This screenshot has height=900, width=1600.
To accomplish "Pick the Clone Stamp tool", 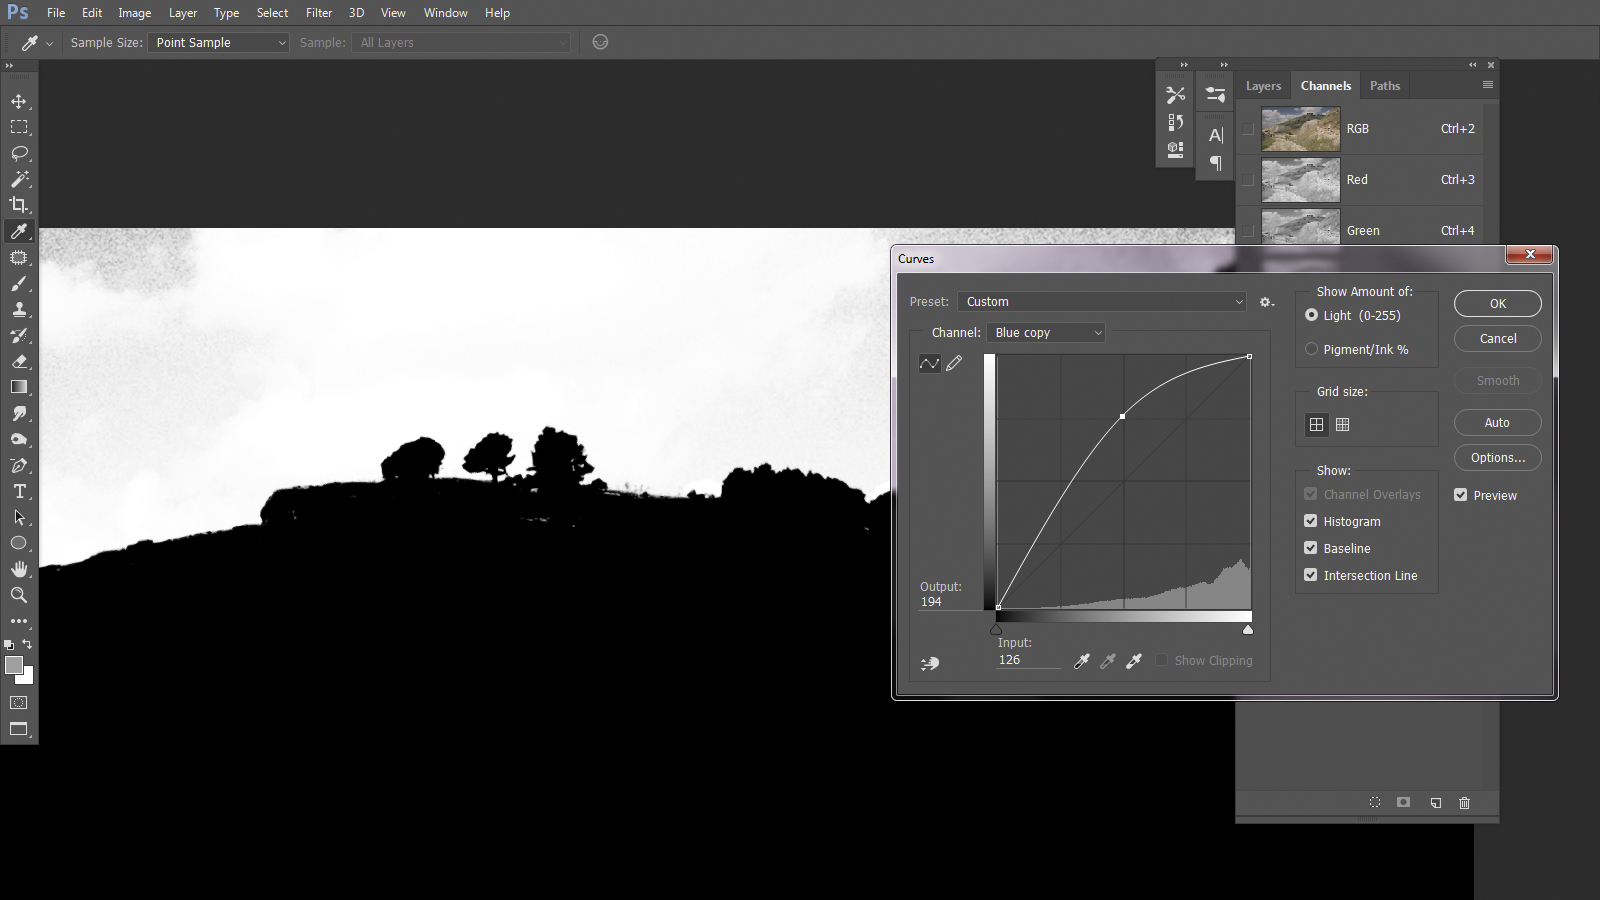I will click(x=19, y=309).
